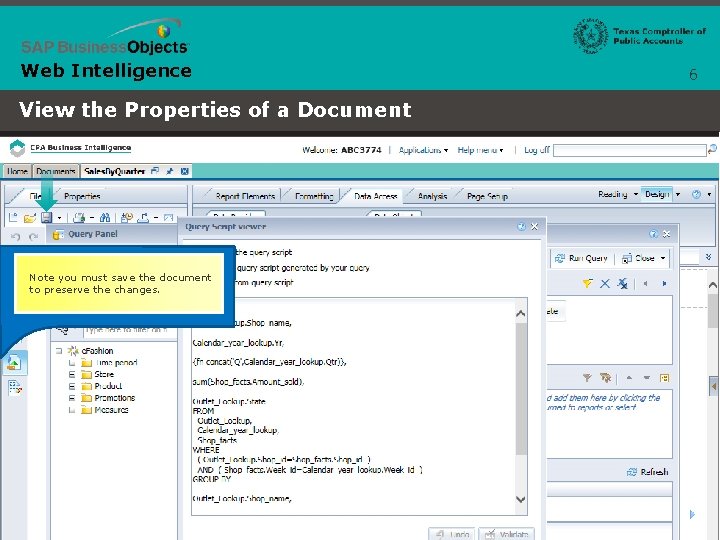Click the yellow Add quick filter icon
This screenshot has width=720, height=540.
(x=587, y=283)
